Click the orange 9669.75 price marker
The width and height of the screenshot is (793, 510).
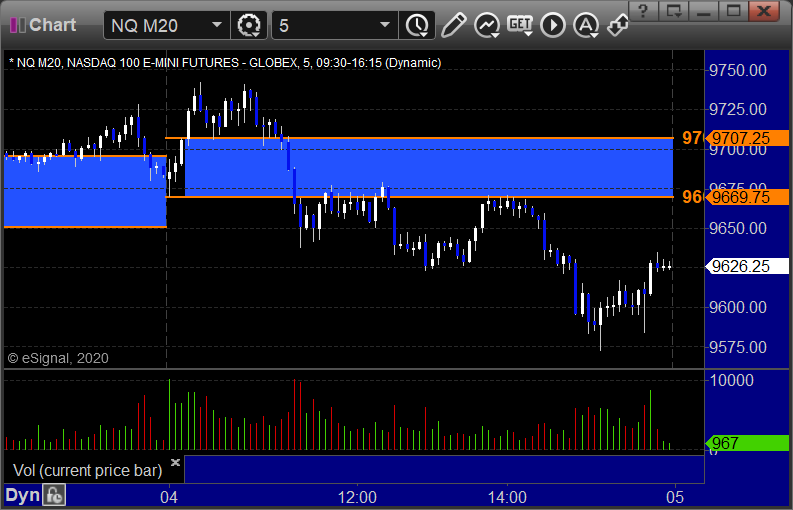(747, 197)
